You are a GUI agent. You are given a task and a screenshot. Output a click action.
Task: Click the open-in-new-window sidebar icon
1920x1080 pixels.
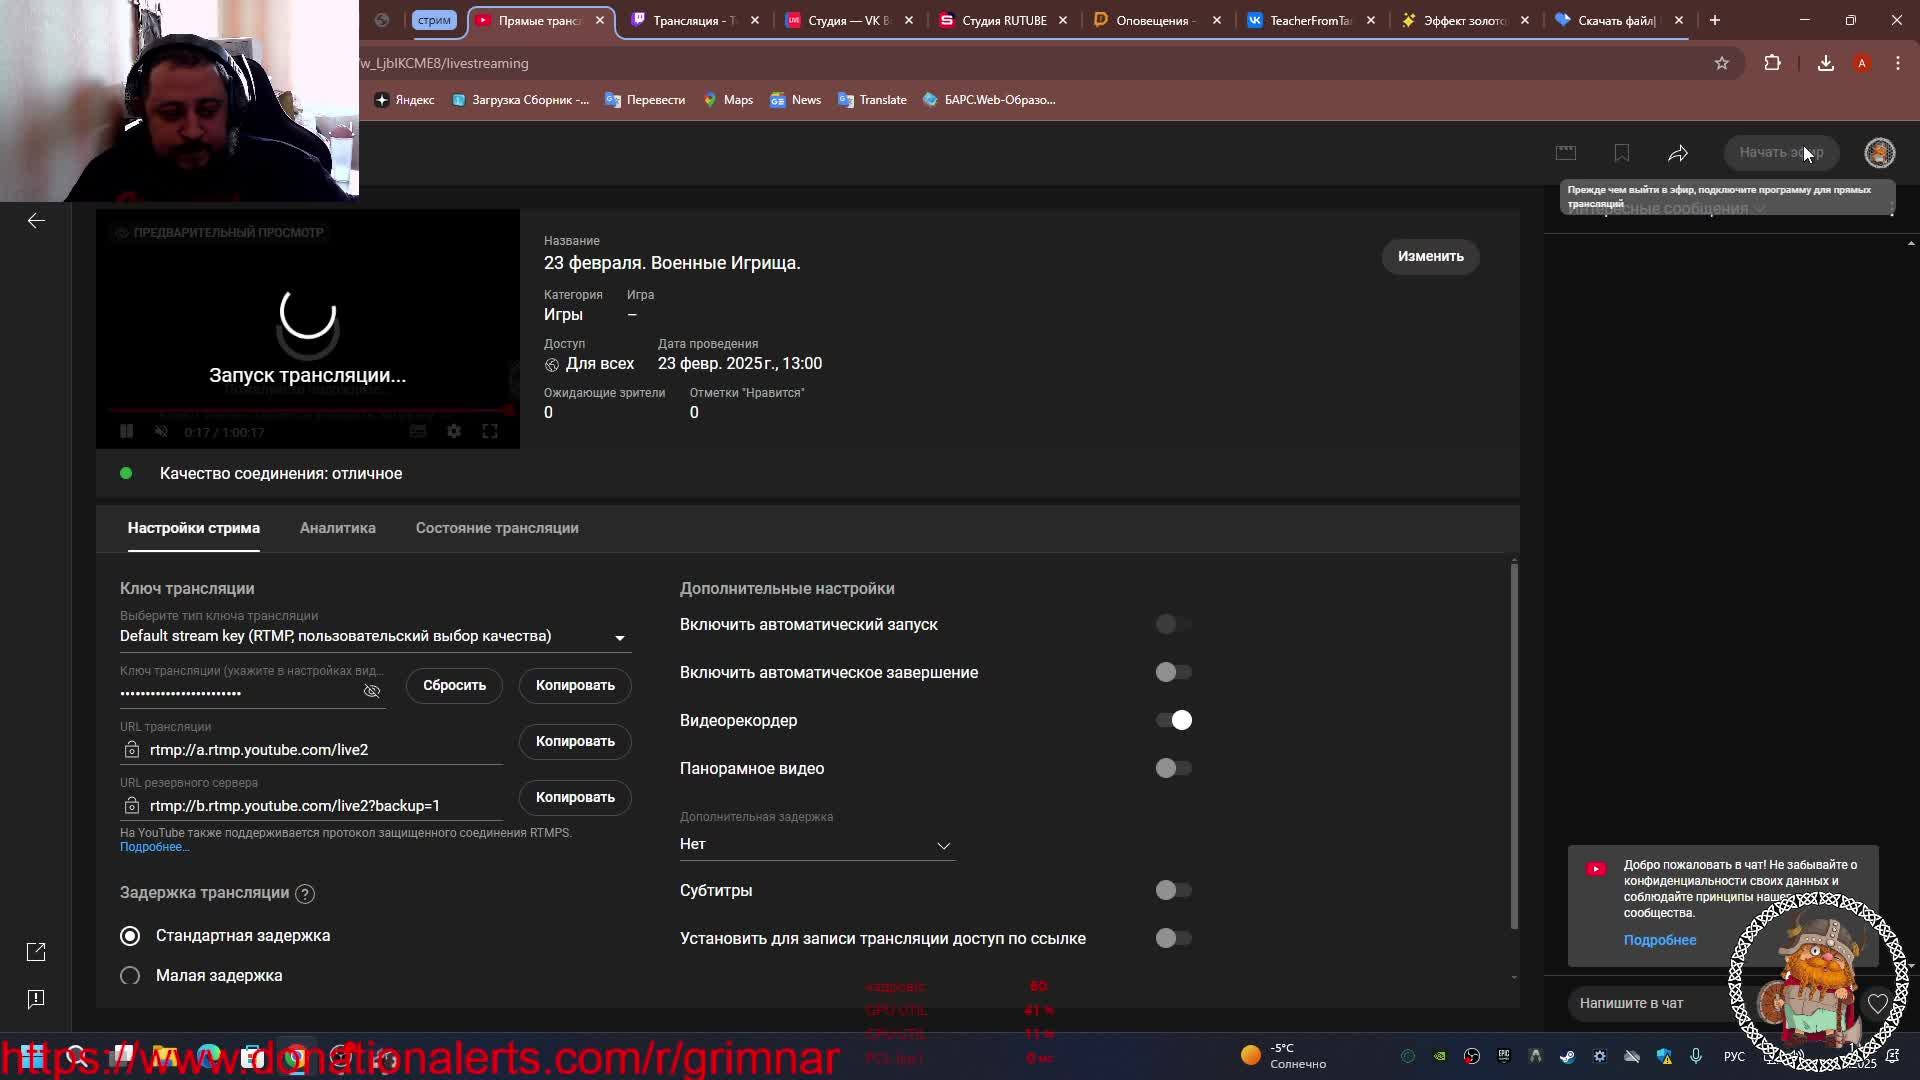(x=36, y=952)
